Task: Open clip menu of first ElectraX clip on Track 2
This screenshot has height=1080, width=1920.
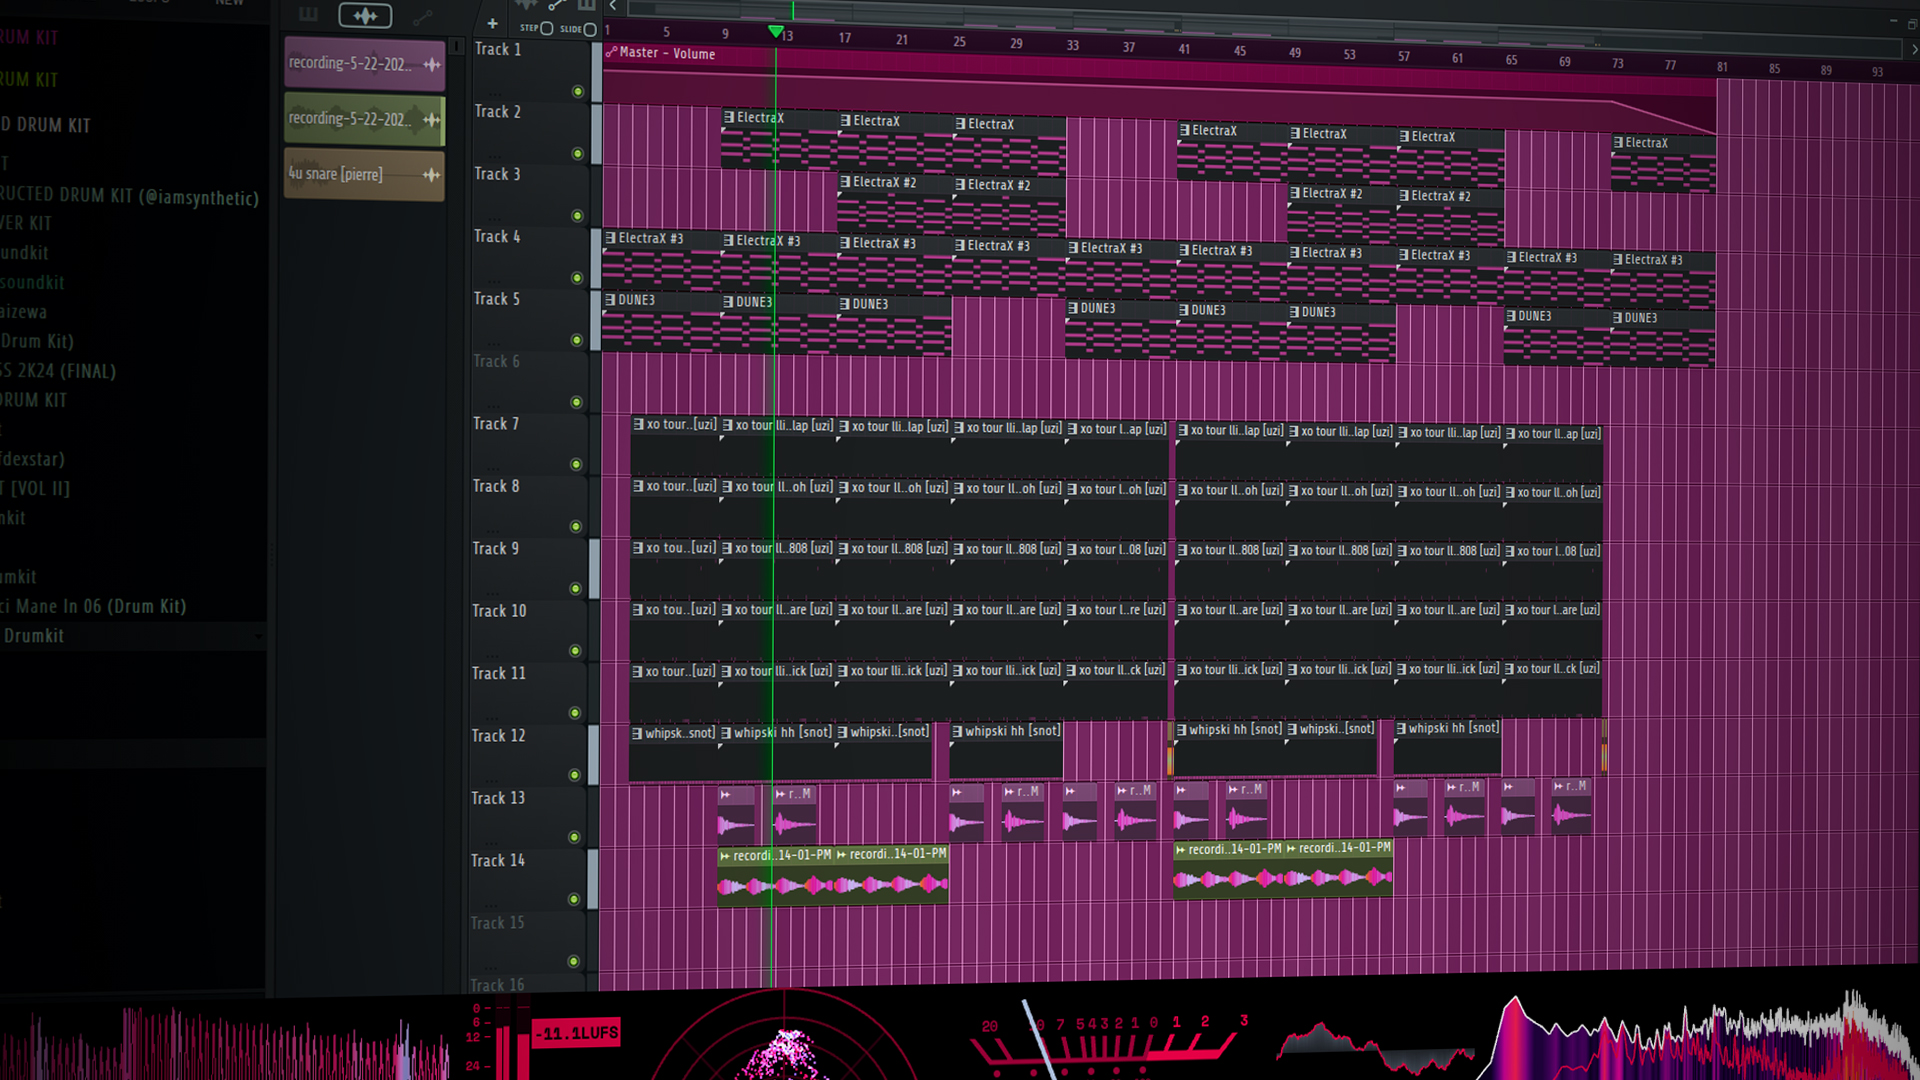Action: pos(729,117)
